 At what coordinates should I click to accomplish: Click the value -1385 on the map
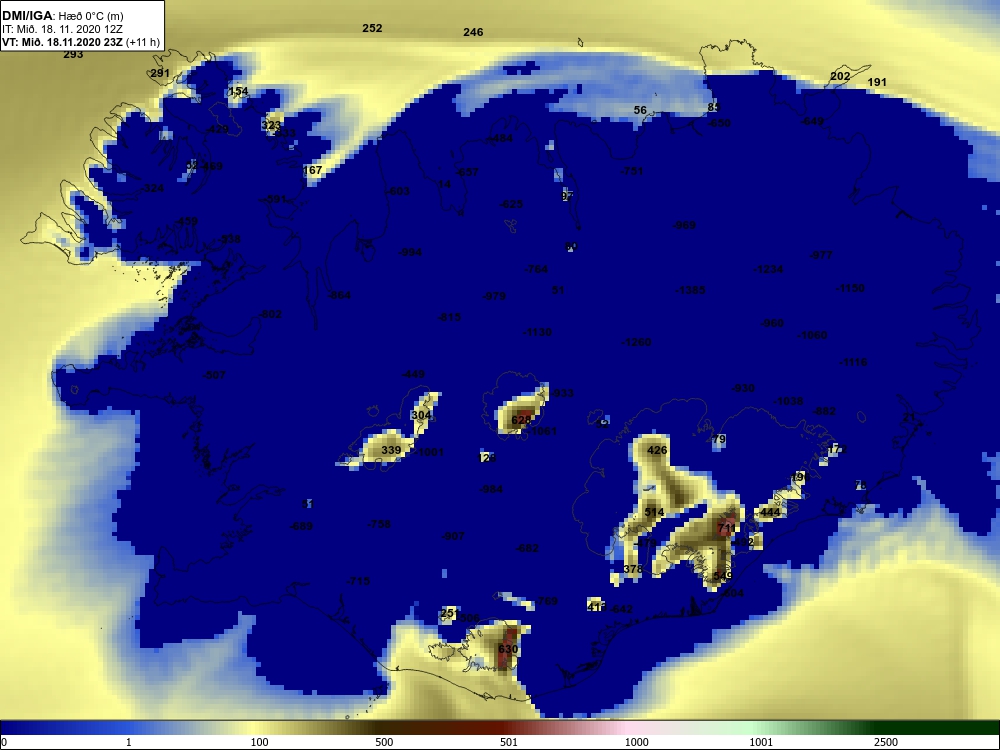point(690,290)
